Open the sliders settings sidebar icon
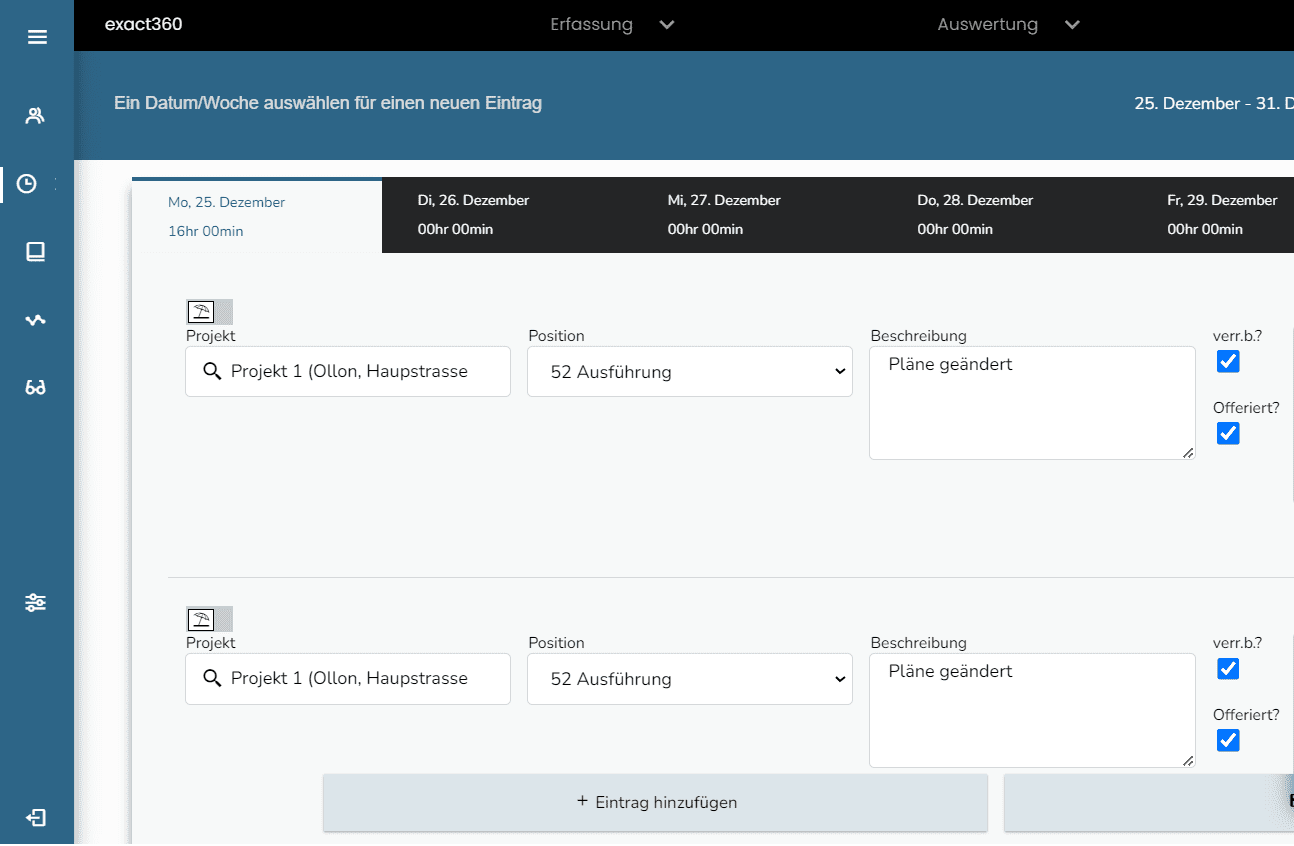 (36, 603)
